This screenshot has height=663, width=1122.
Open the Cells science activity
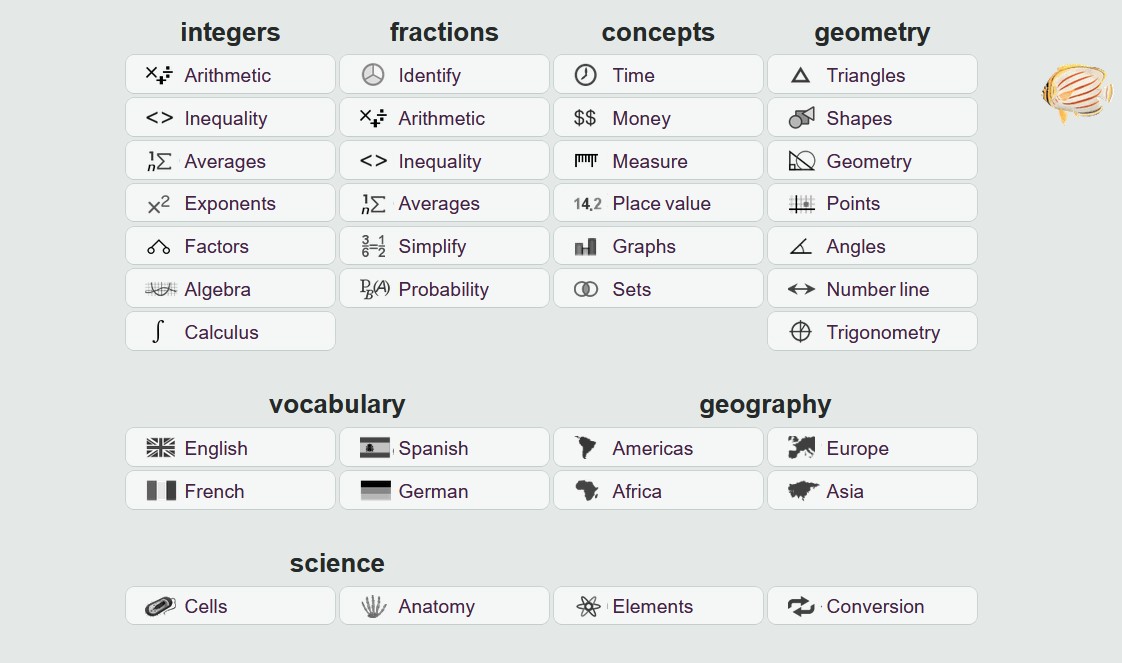[x=230, y=606]
